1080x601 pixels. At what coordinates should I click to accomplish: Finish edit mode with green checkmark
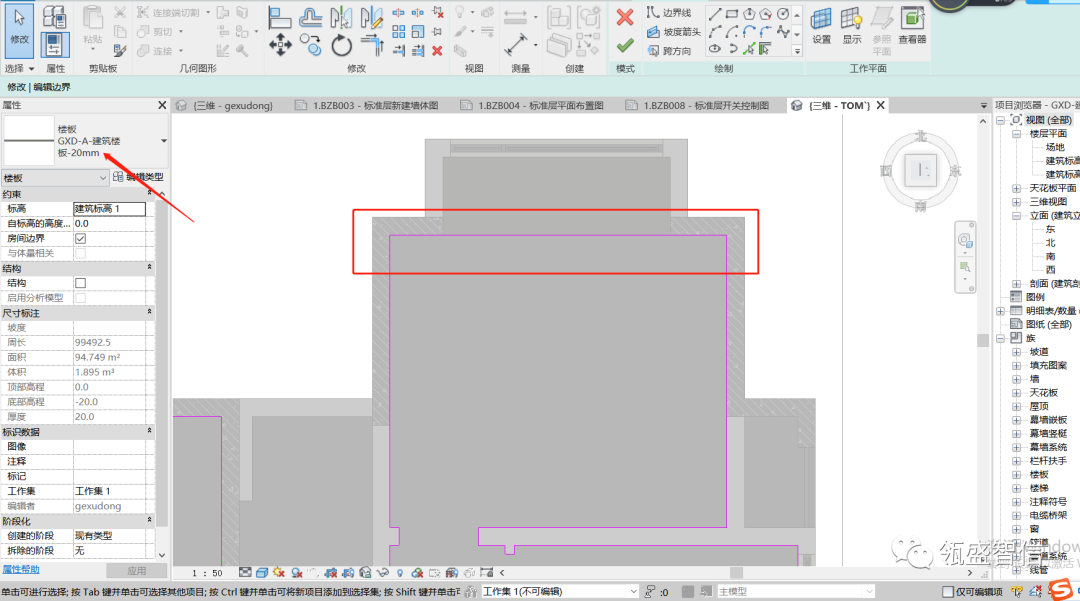click(625, 45)
